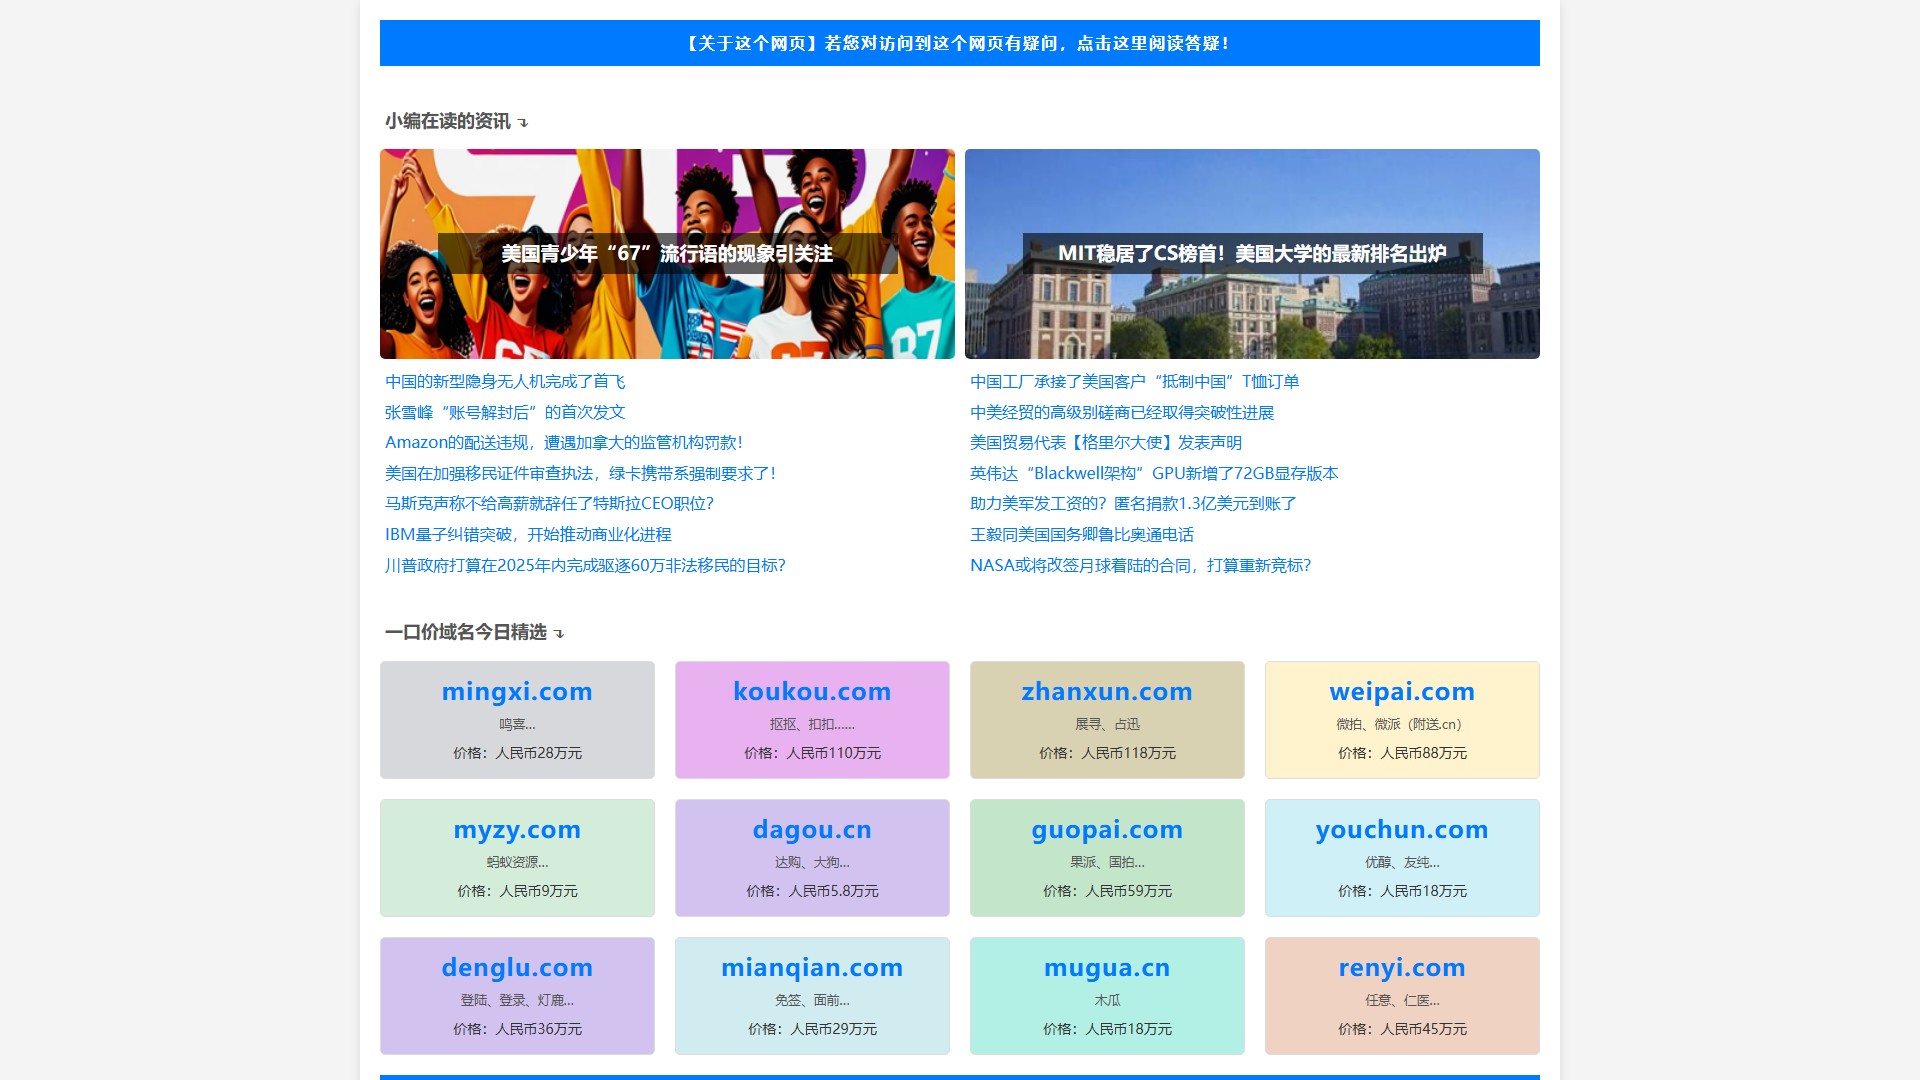Open the teenagers "67" slang article image
1920x1080 pixels.
coord(667,253)
